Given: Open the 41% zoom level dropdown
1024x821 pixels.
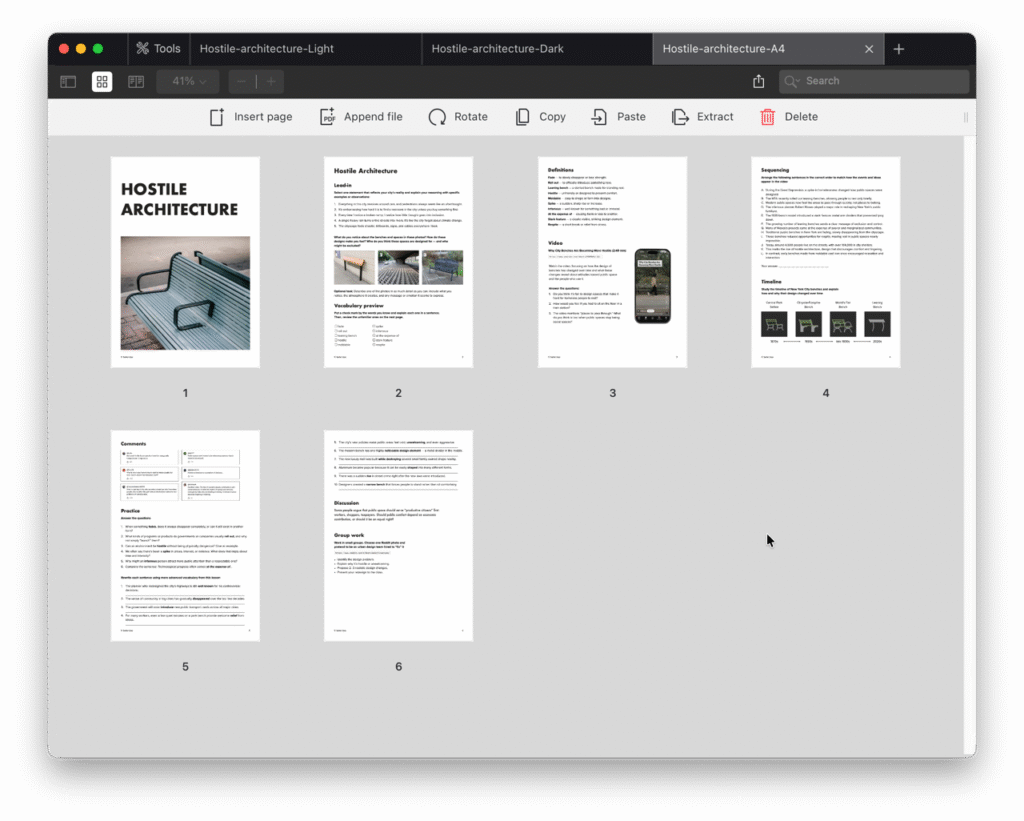Looking at the screenshot, I should click(x=186, y=81).
